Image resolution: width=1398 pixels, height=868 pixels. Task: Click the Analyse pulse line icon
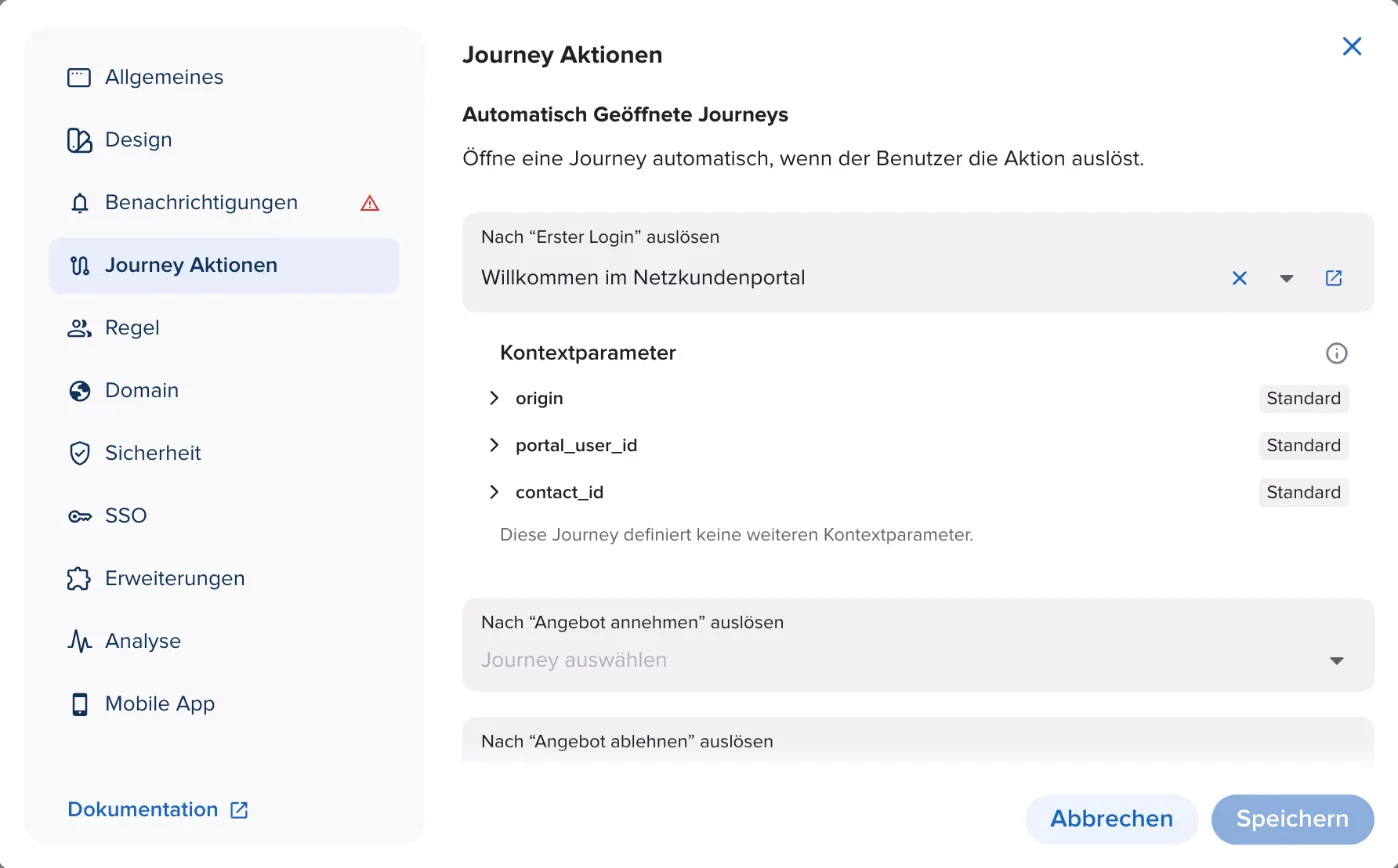click(x=79, y=642)
